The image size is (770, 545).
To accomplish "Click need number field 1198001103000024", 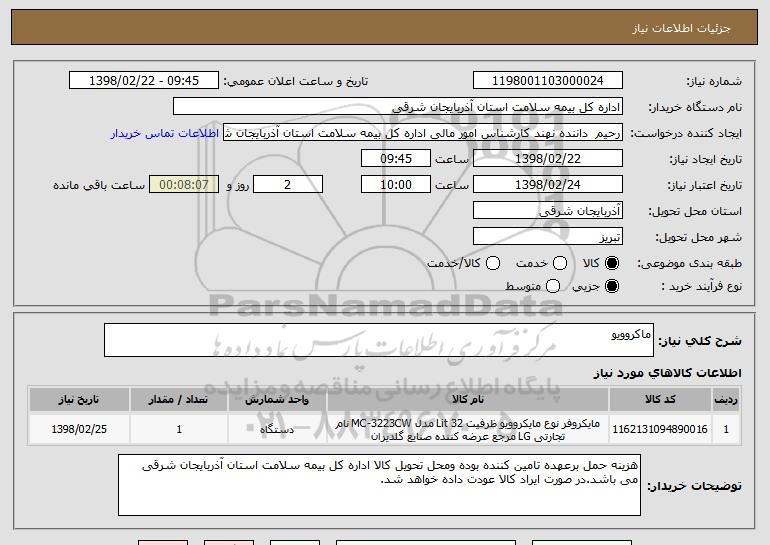I will point(548,81).
